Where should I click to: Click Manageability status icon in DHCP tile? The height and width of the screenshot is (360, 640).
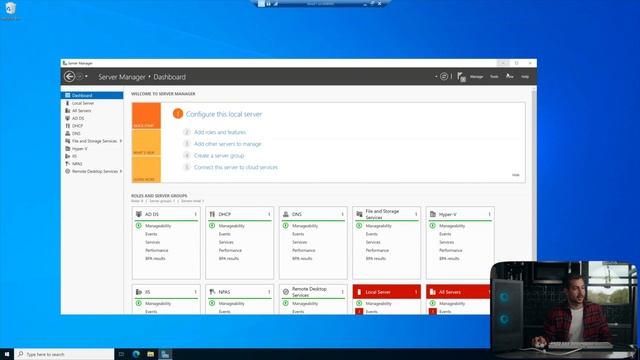point(212,226)
